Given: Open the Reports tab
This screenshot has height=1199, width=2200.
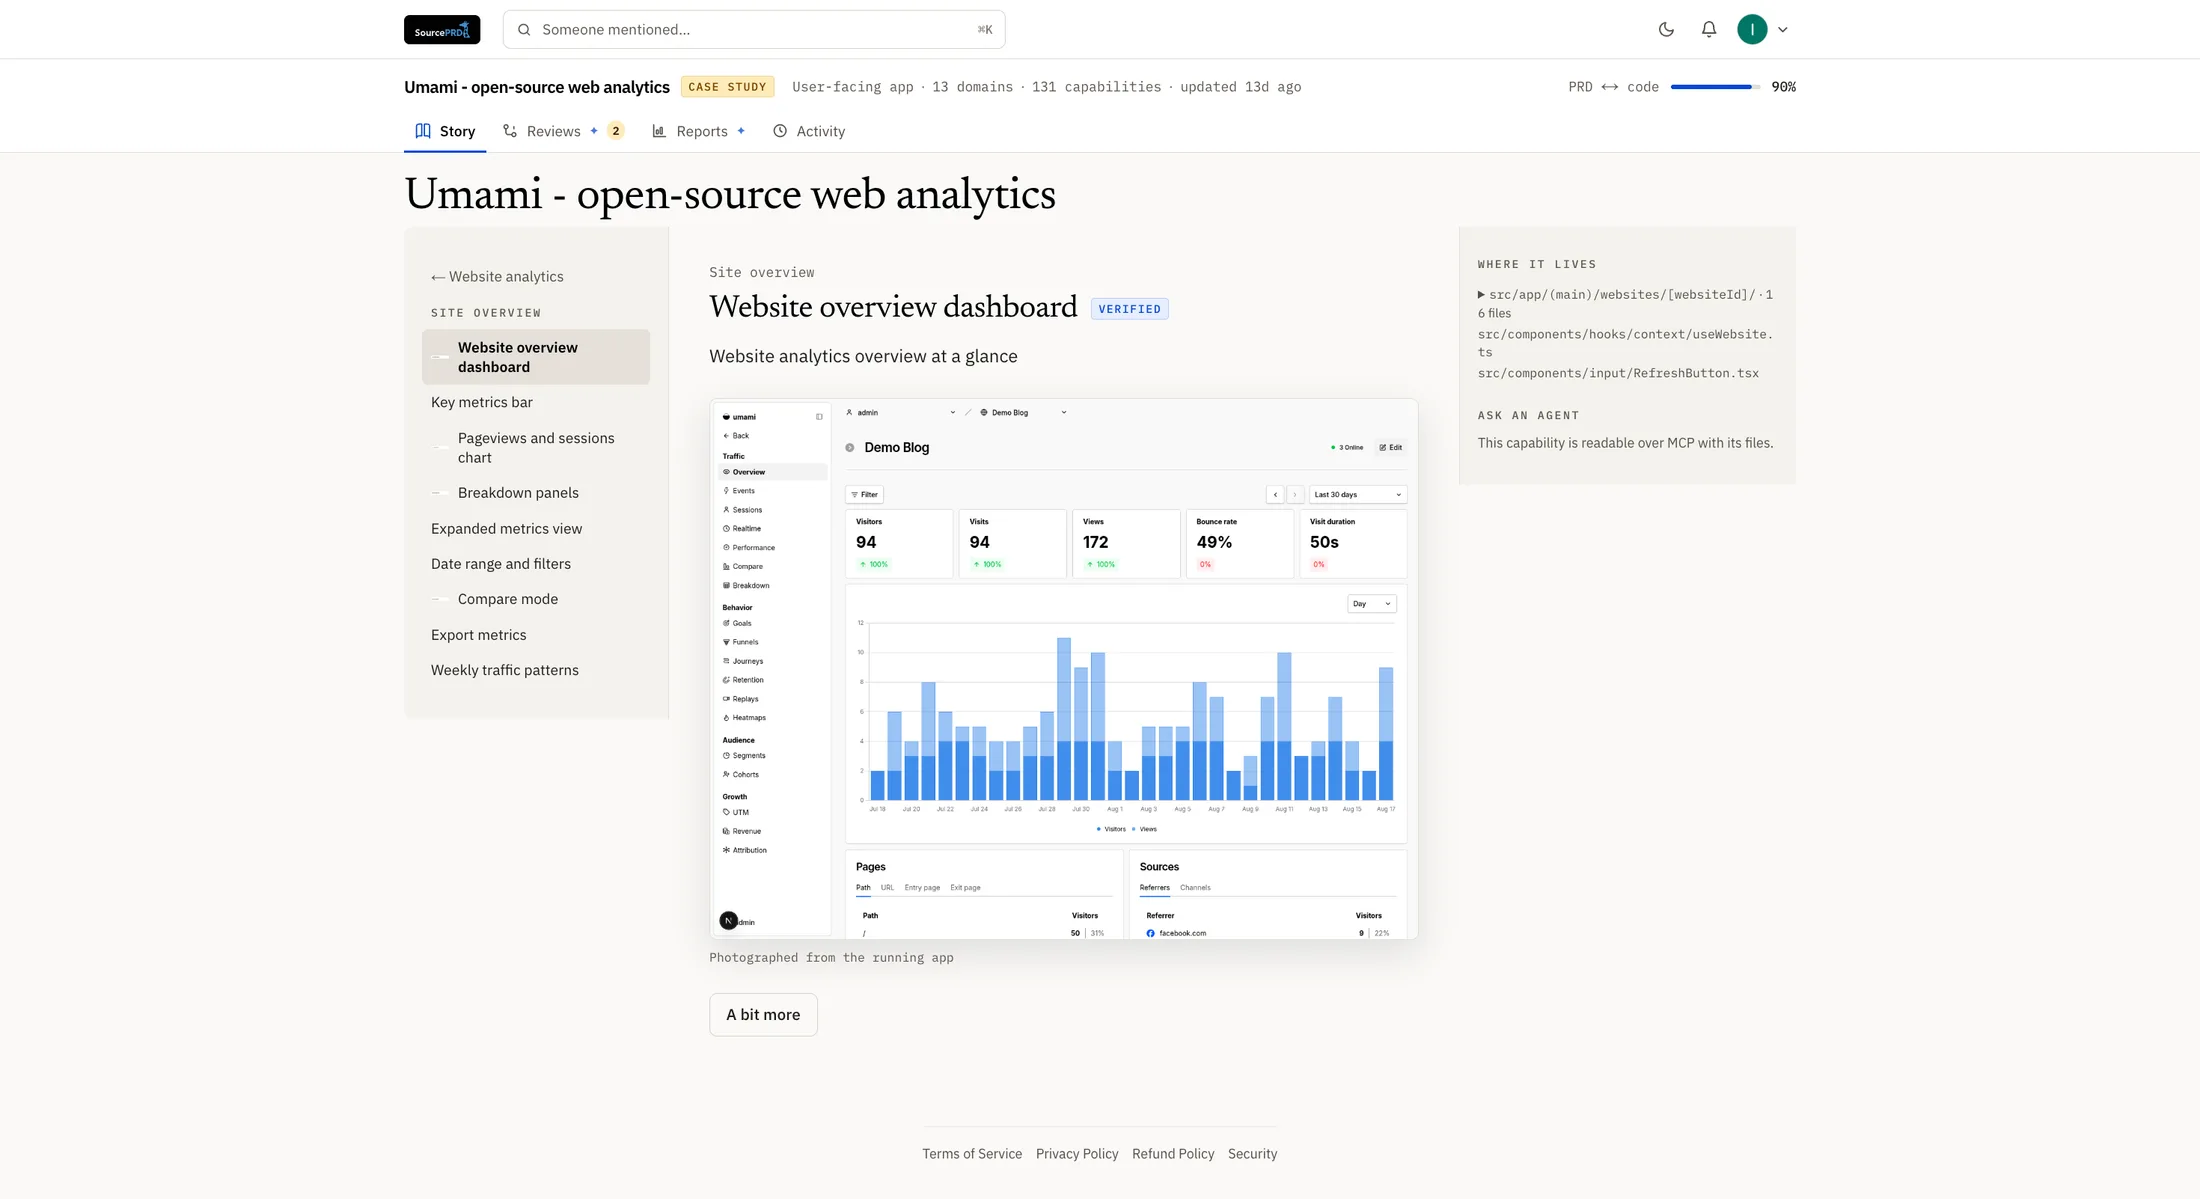Looking at the screenshot, I should [x=699, y=131].
